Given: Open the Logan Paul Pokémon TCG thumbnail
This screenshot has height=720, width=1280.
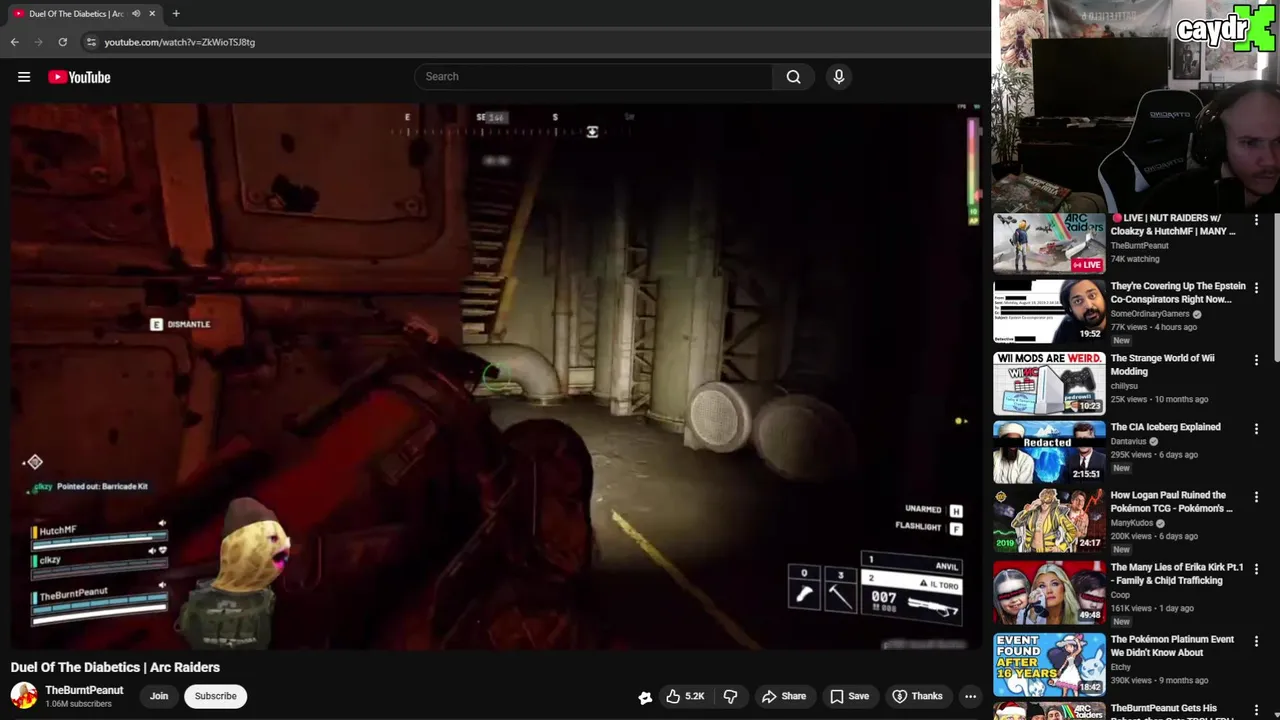Looking at the screenshot, I should (1049, 520).
